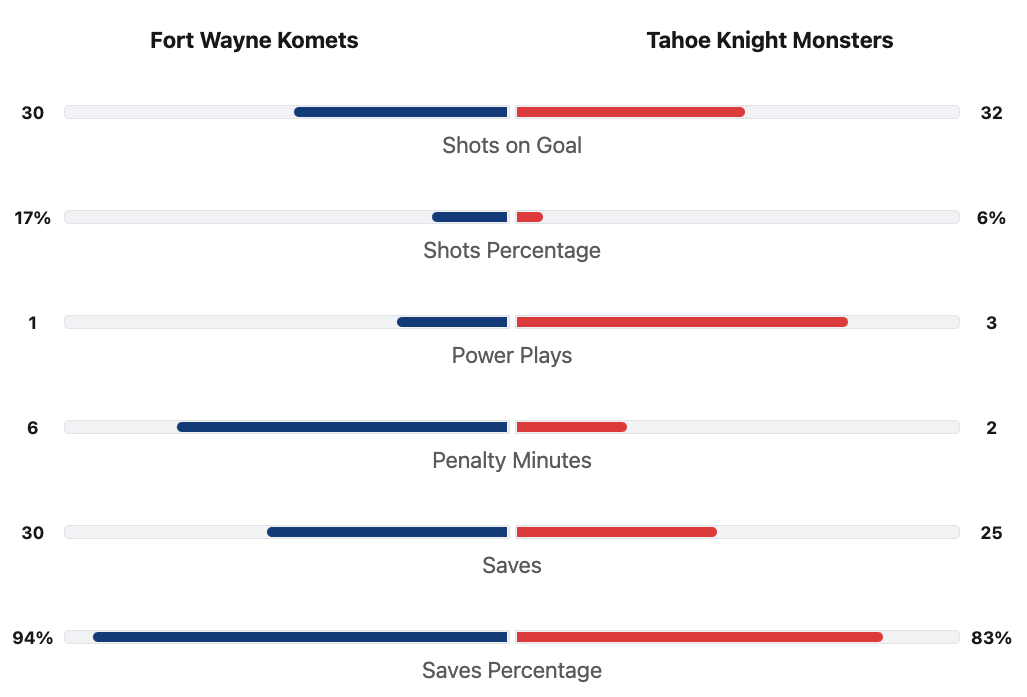Select the Shots on Goal label
The height and width of the screenshot is (697, 1027).
click(512, 145)
